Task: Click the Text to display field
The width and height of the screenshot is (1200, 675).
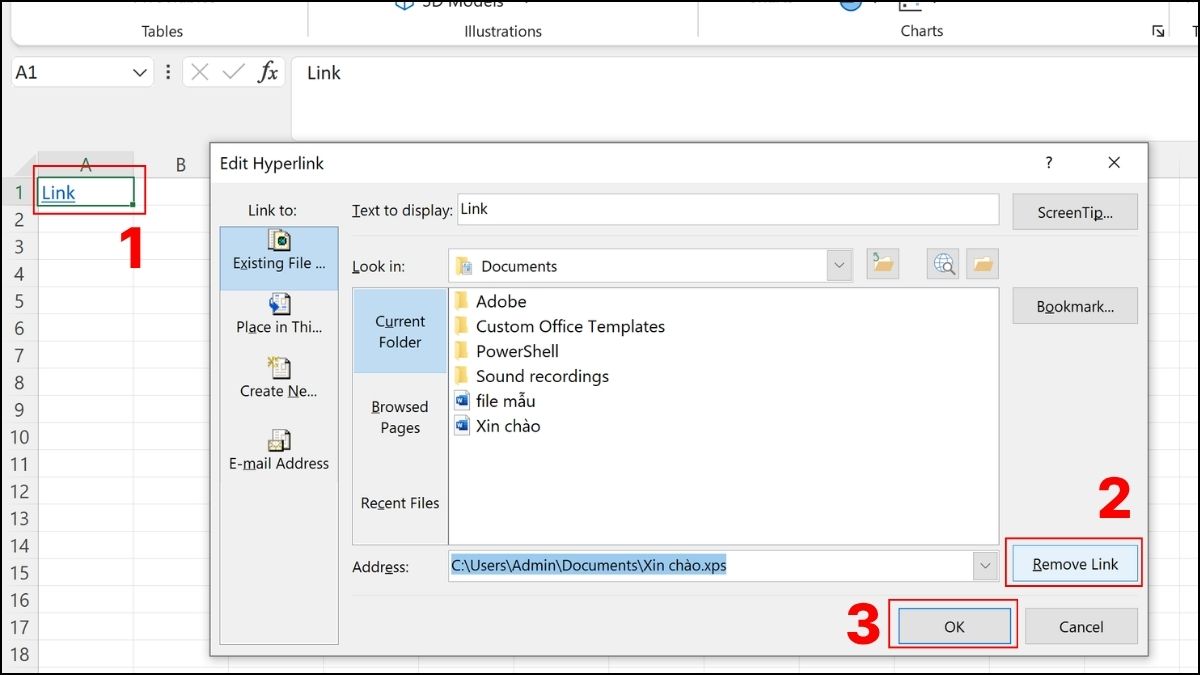Action: [x=725, y=209]
